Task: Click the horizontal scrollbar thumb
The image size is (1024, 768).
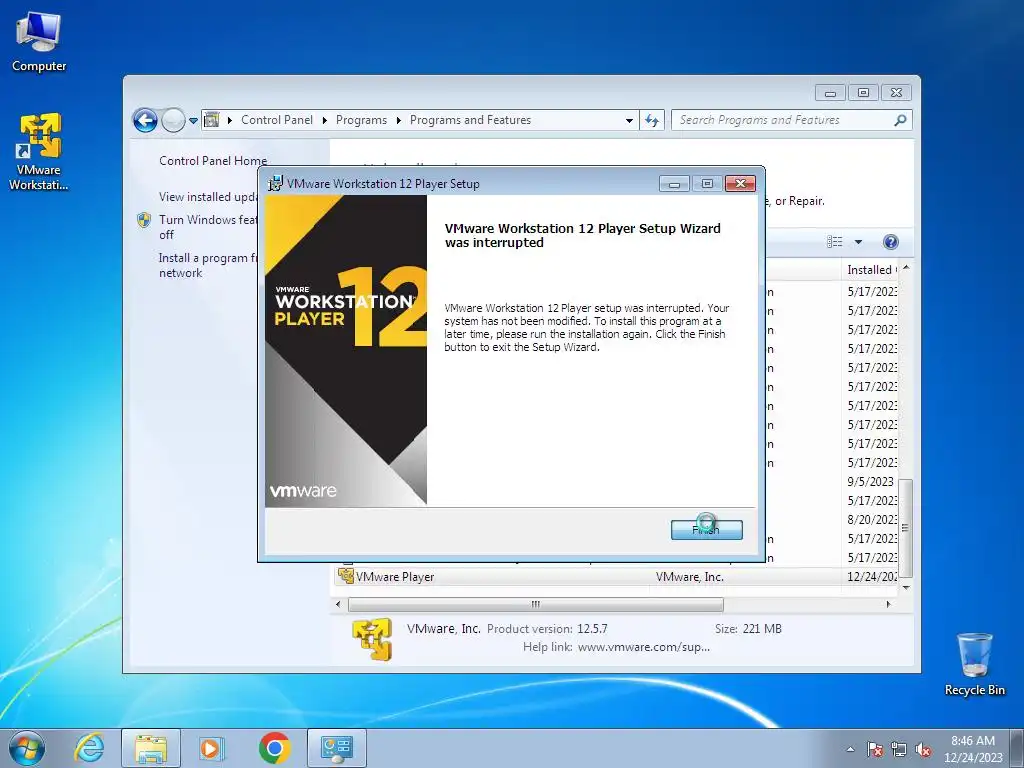Action: point(536,604)
